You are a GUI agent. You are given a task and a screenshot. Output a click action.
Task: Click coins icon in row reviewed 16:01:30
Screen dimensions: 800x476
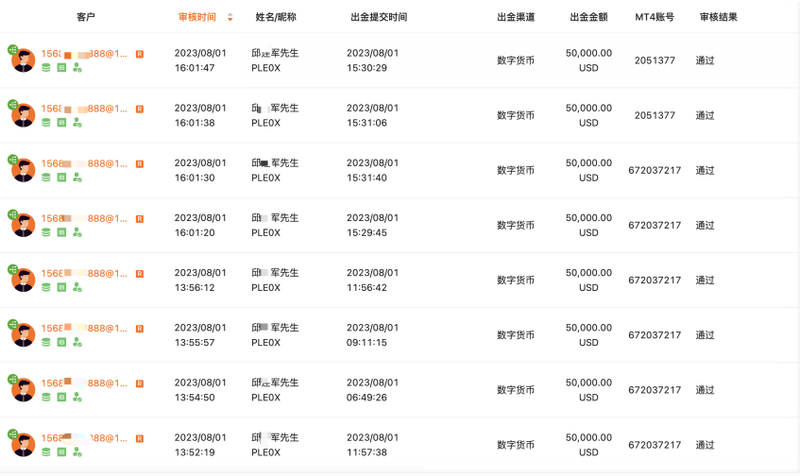click(46, 178)
